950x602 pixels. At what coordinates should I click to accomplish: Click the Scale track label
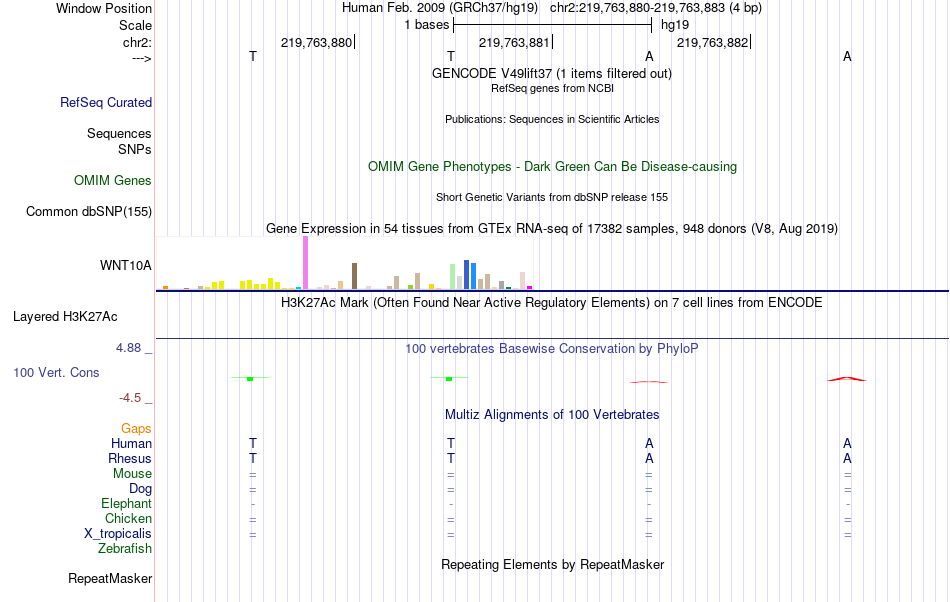tap(135, 25)
